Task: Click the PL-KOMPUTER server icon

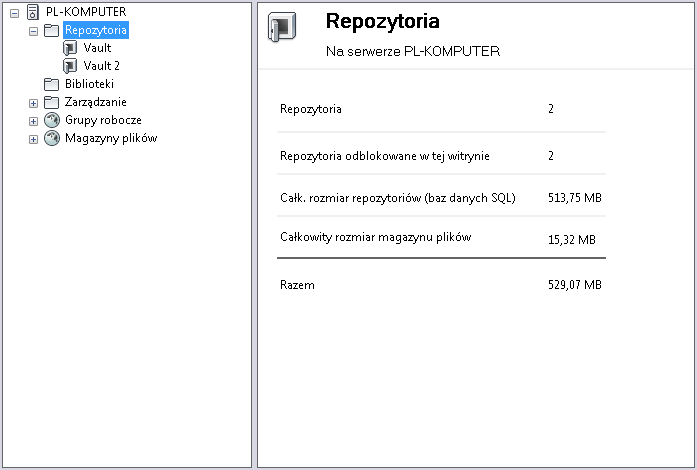Action: tap(33, 12)
